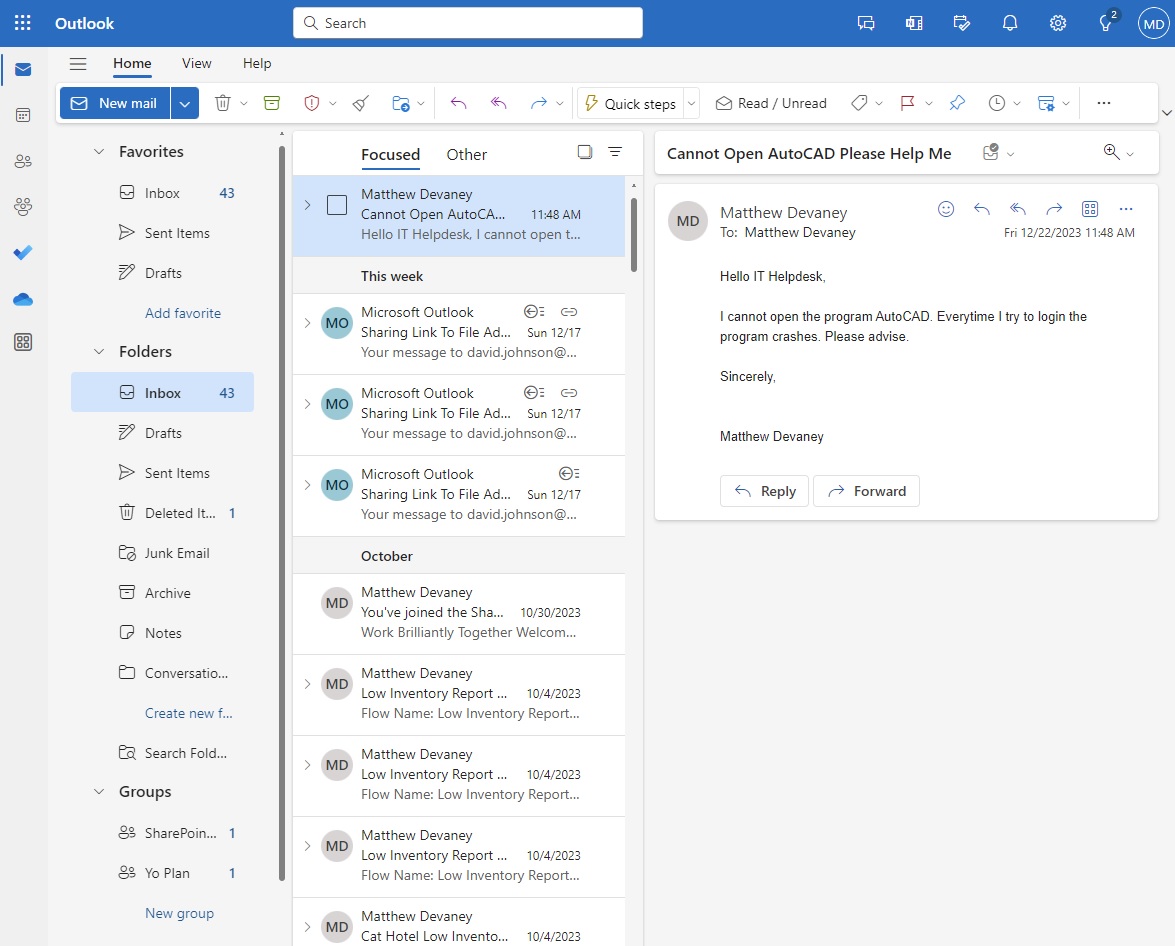Click the Reply button below the email
This screenshot has height=946, width=1175.
coord(764,491)
